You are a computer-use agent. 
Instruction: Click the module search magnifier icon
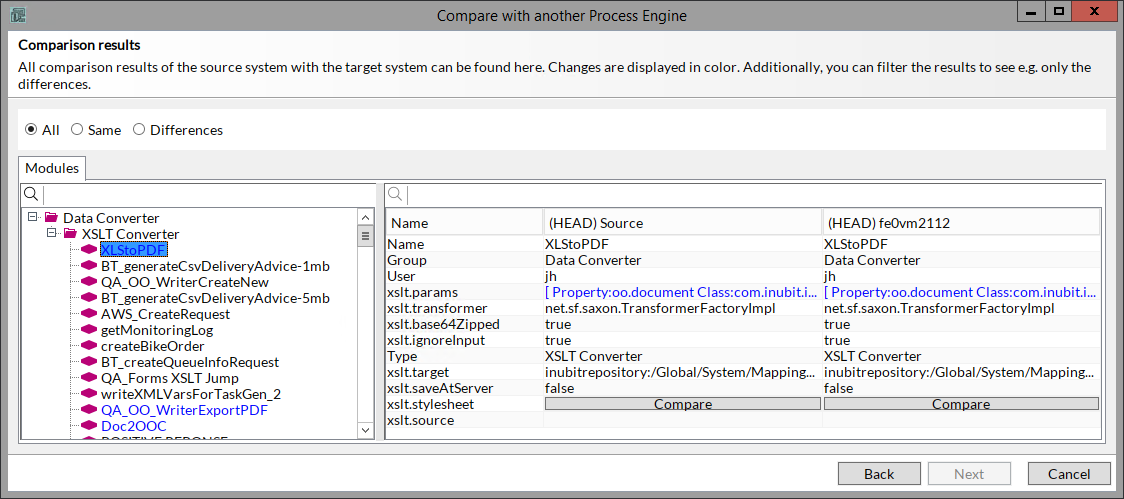point(31,194)
